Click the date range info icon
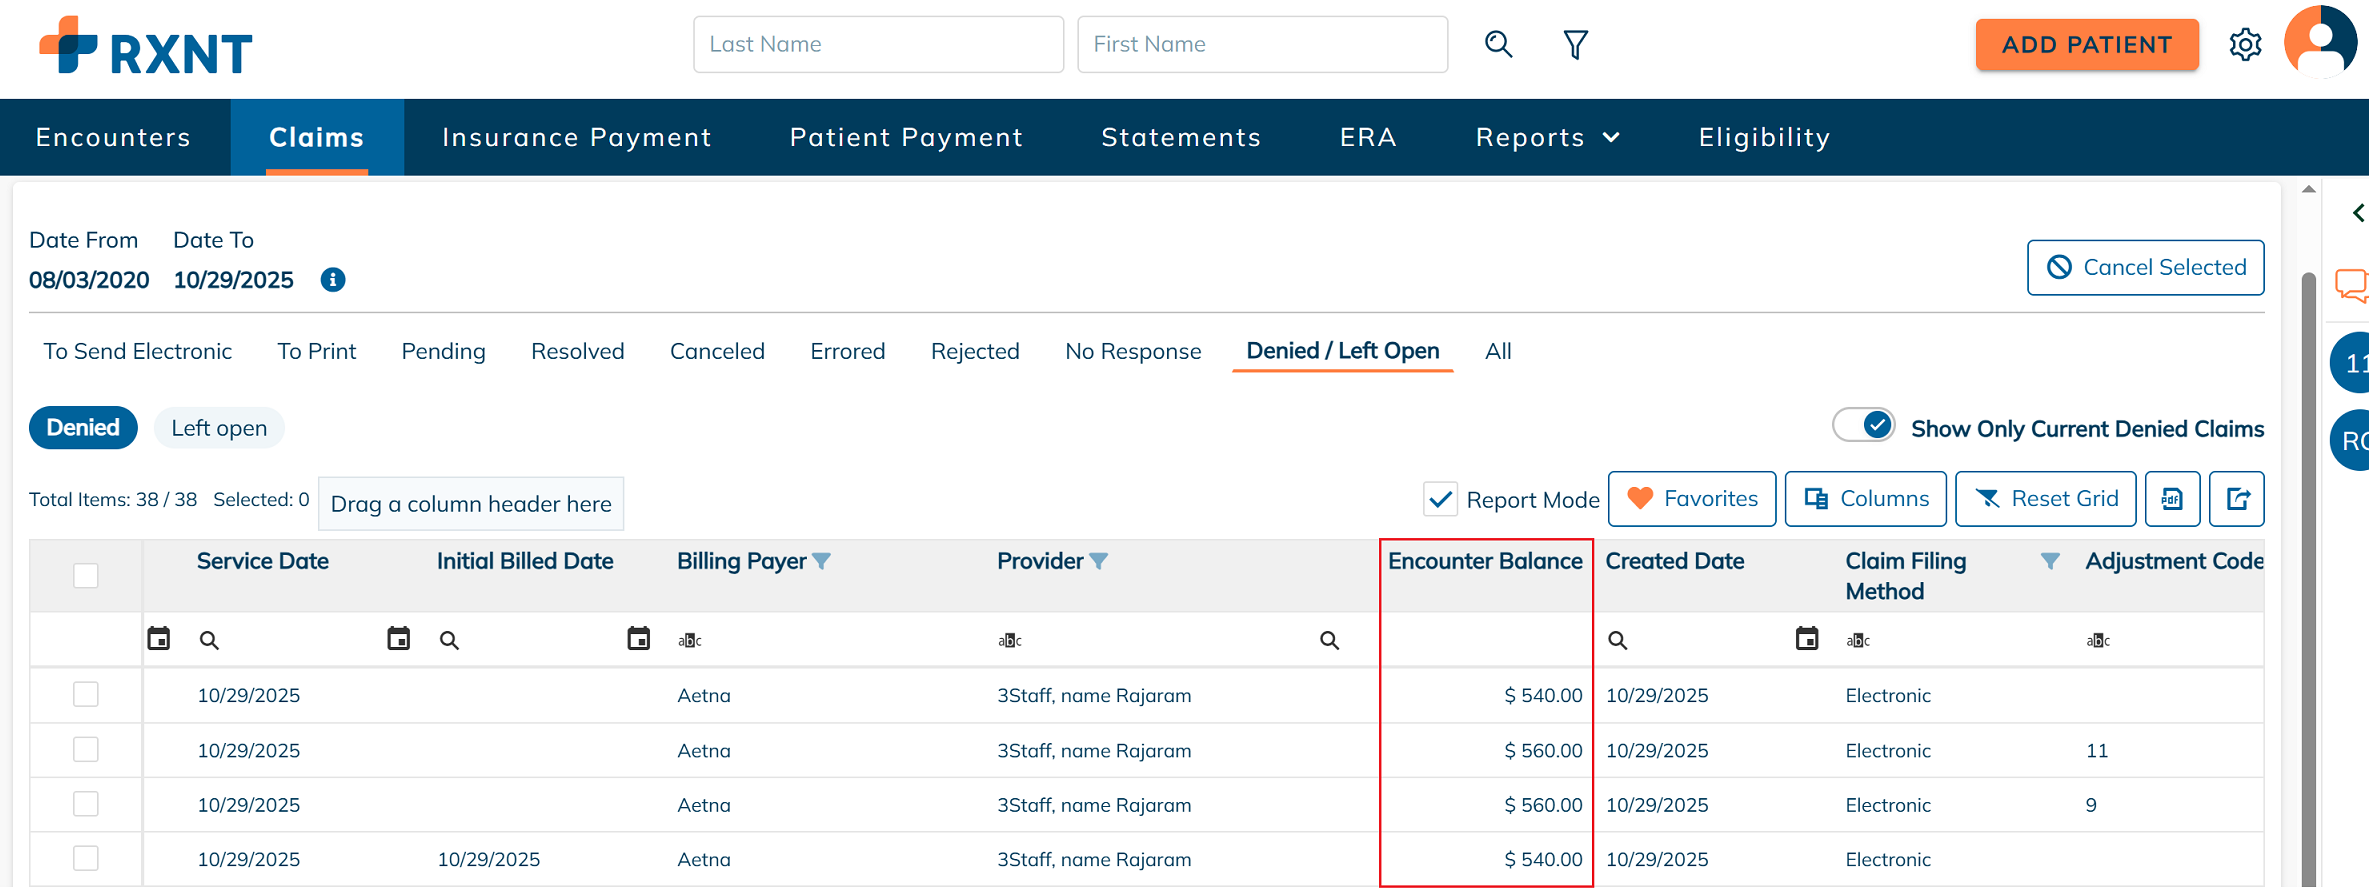2369x896 pixels. click(333, 280)
